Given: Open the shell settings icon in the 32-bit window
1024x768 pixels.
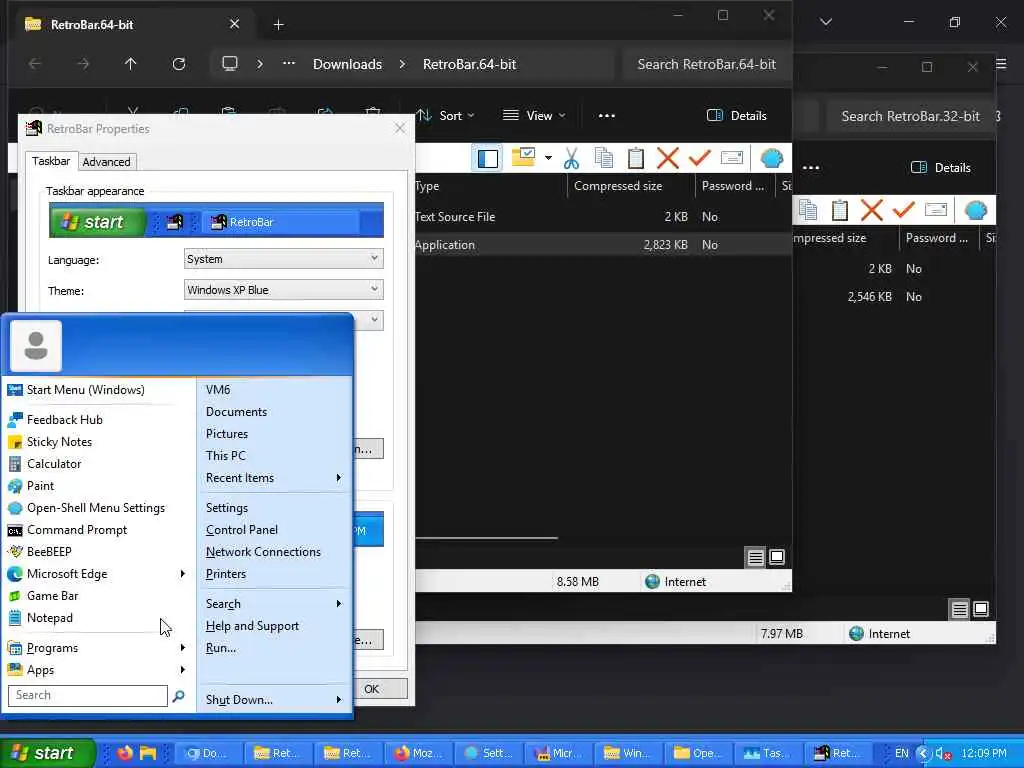Looking at the screenshot, I should point(976,210).
